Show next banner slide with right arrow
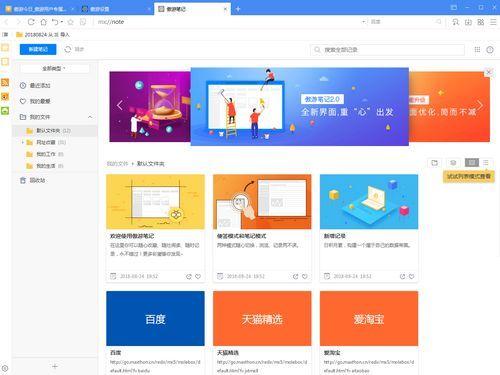The width and height of the screenshot is (500, 375). coord(480,105)
